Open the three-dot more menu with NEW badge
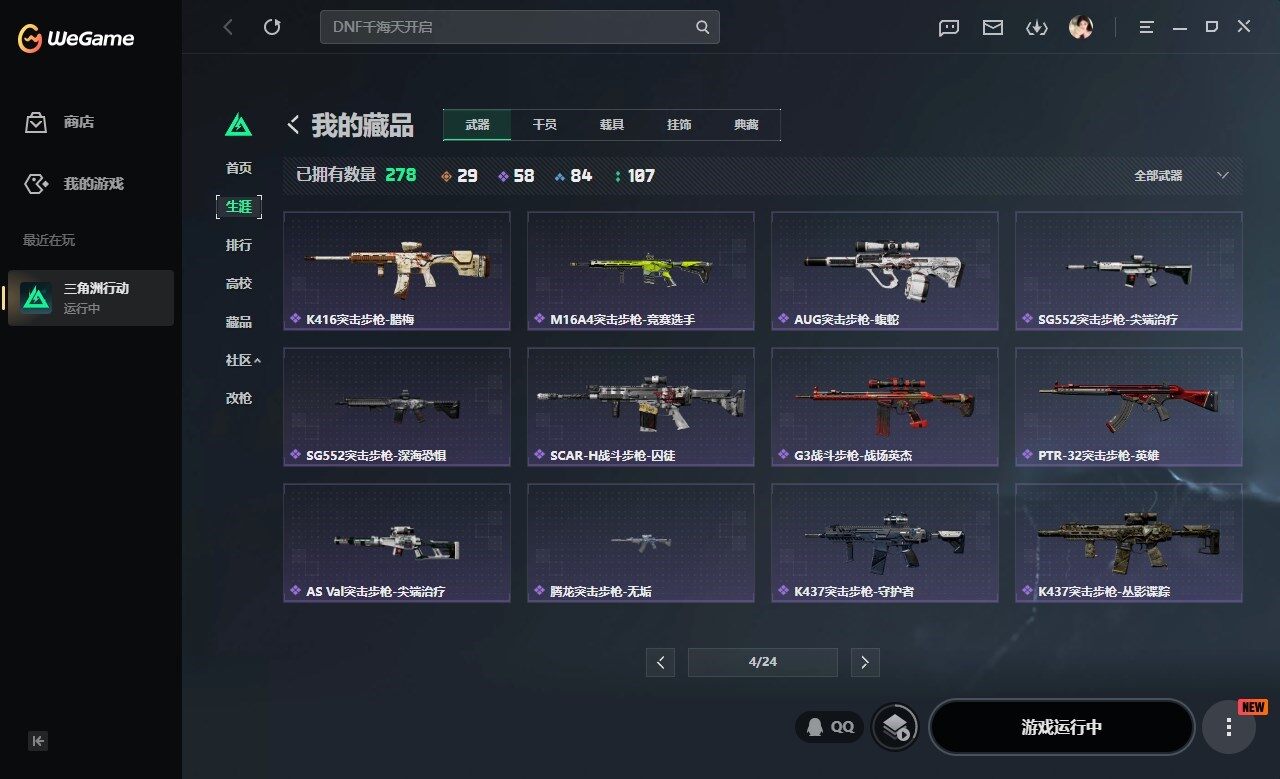This screenshot has width=1280, height=779. pyautogui.click(x=1229, y=727)
